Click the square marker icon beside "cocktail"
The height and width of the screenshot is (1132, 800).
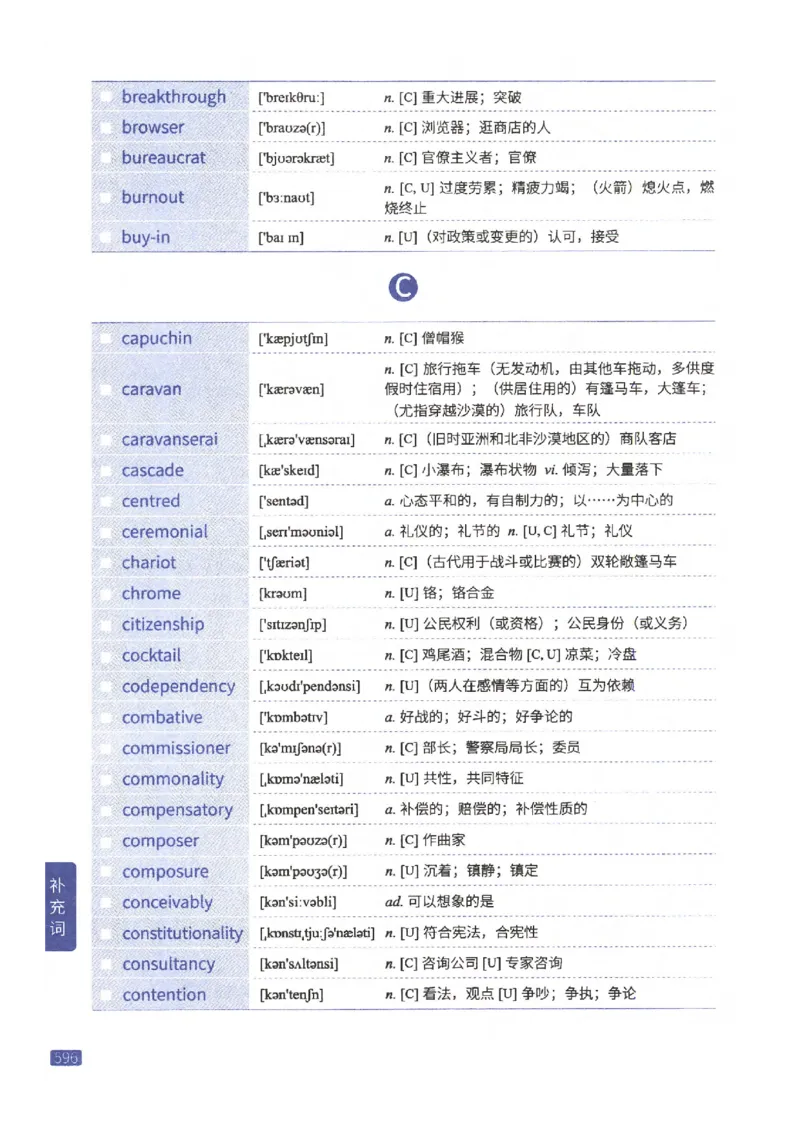107,656
